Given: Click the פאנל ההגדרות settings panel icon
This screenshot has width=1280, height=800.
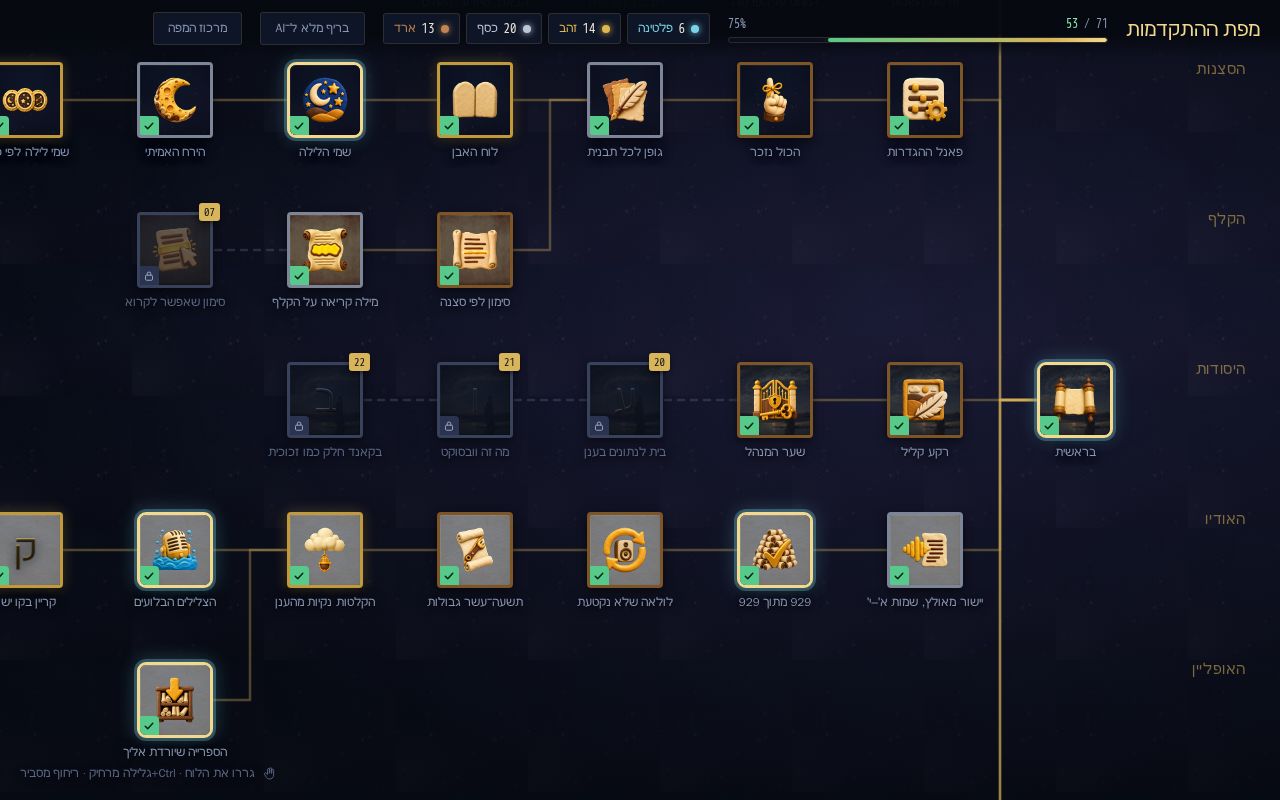Looking at the screenshot, I should point(925,100).
